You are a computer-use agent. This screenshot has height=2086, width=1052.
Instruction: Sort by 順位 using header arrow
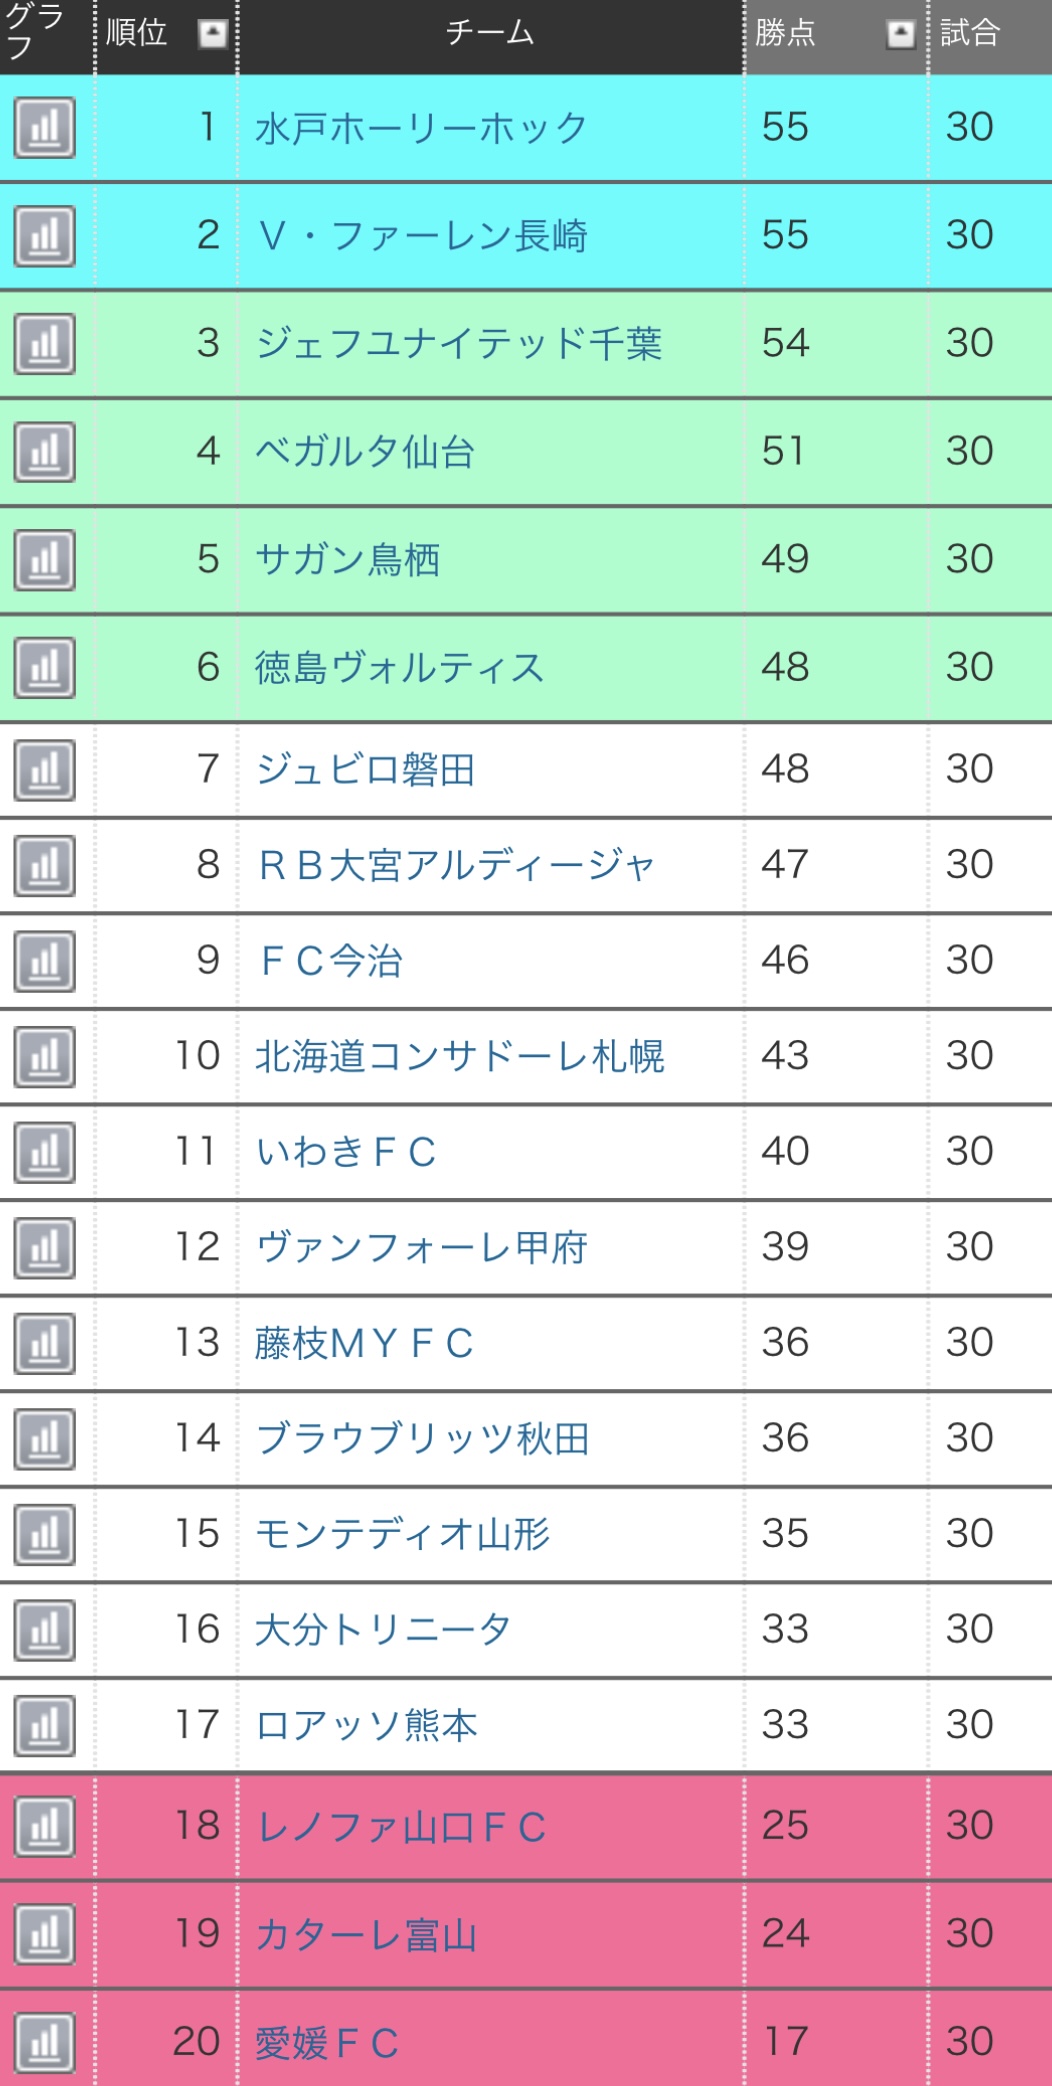(x=212, y=34)
